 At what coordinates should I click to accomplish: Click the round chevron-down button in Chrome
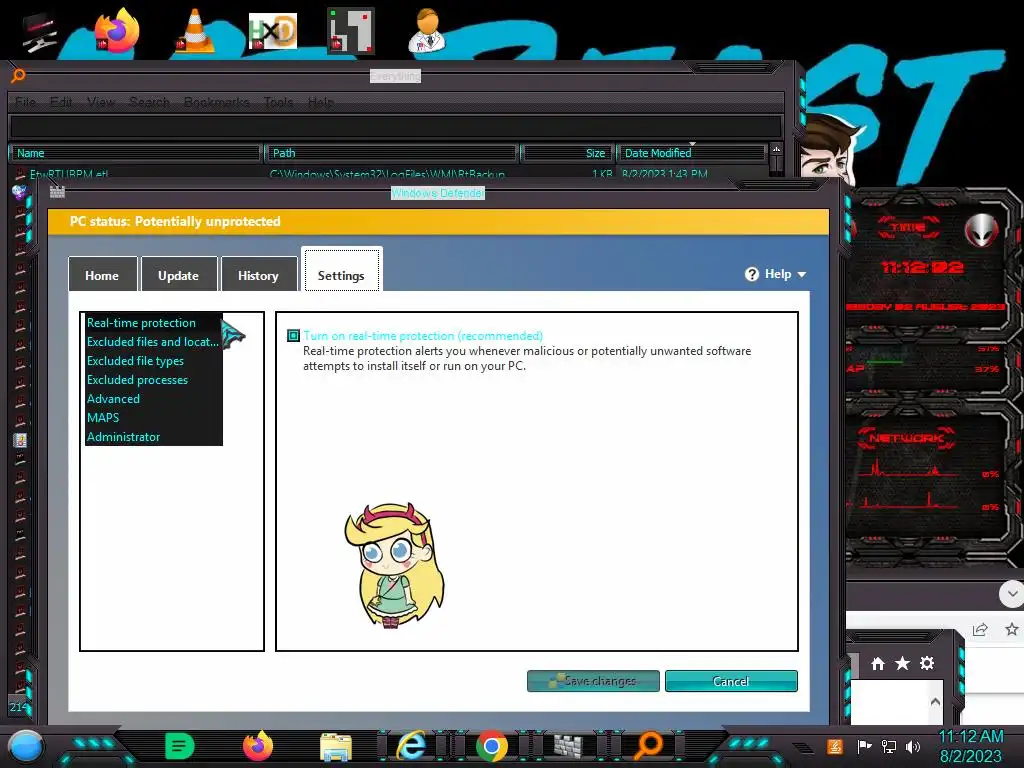1012,594
